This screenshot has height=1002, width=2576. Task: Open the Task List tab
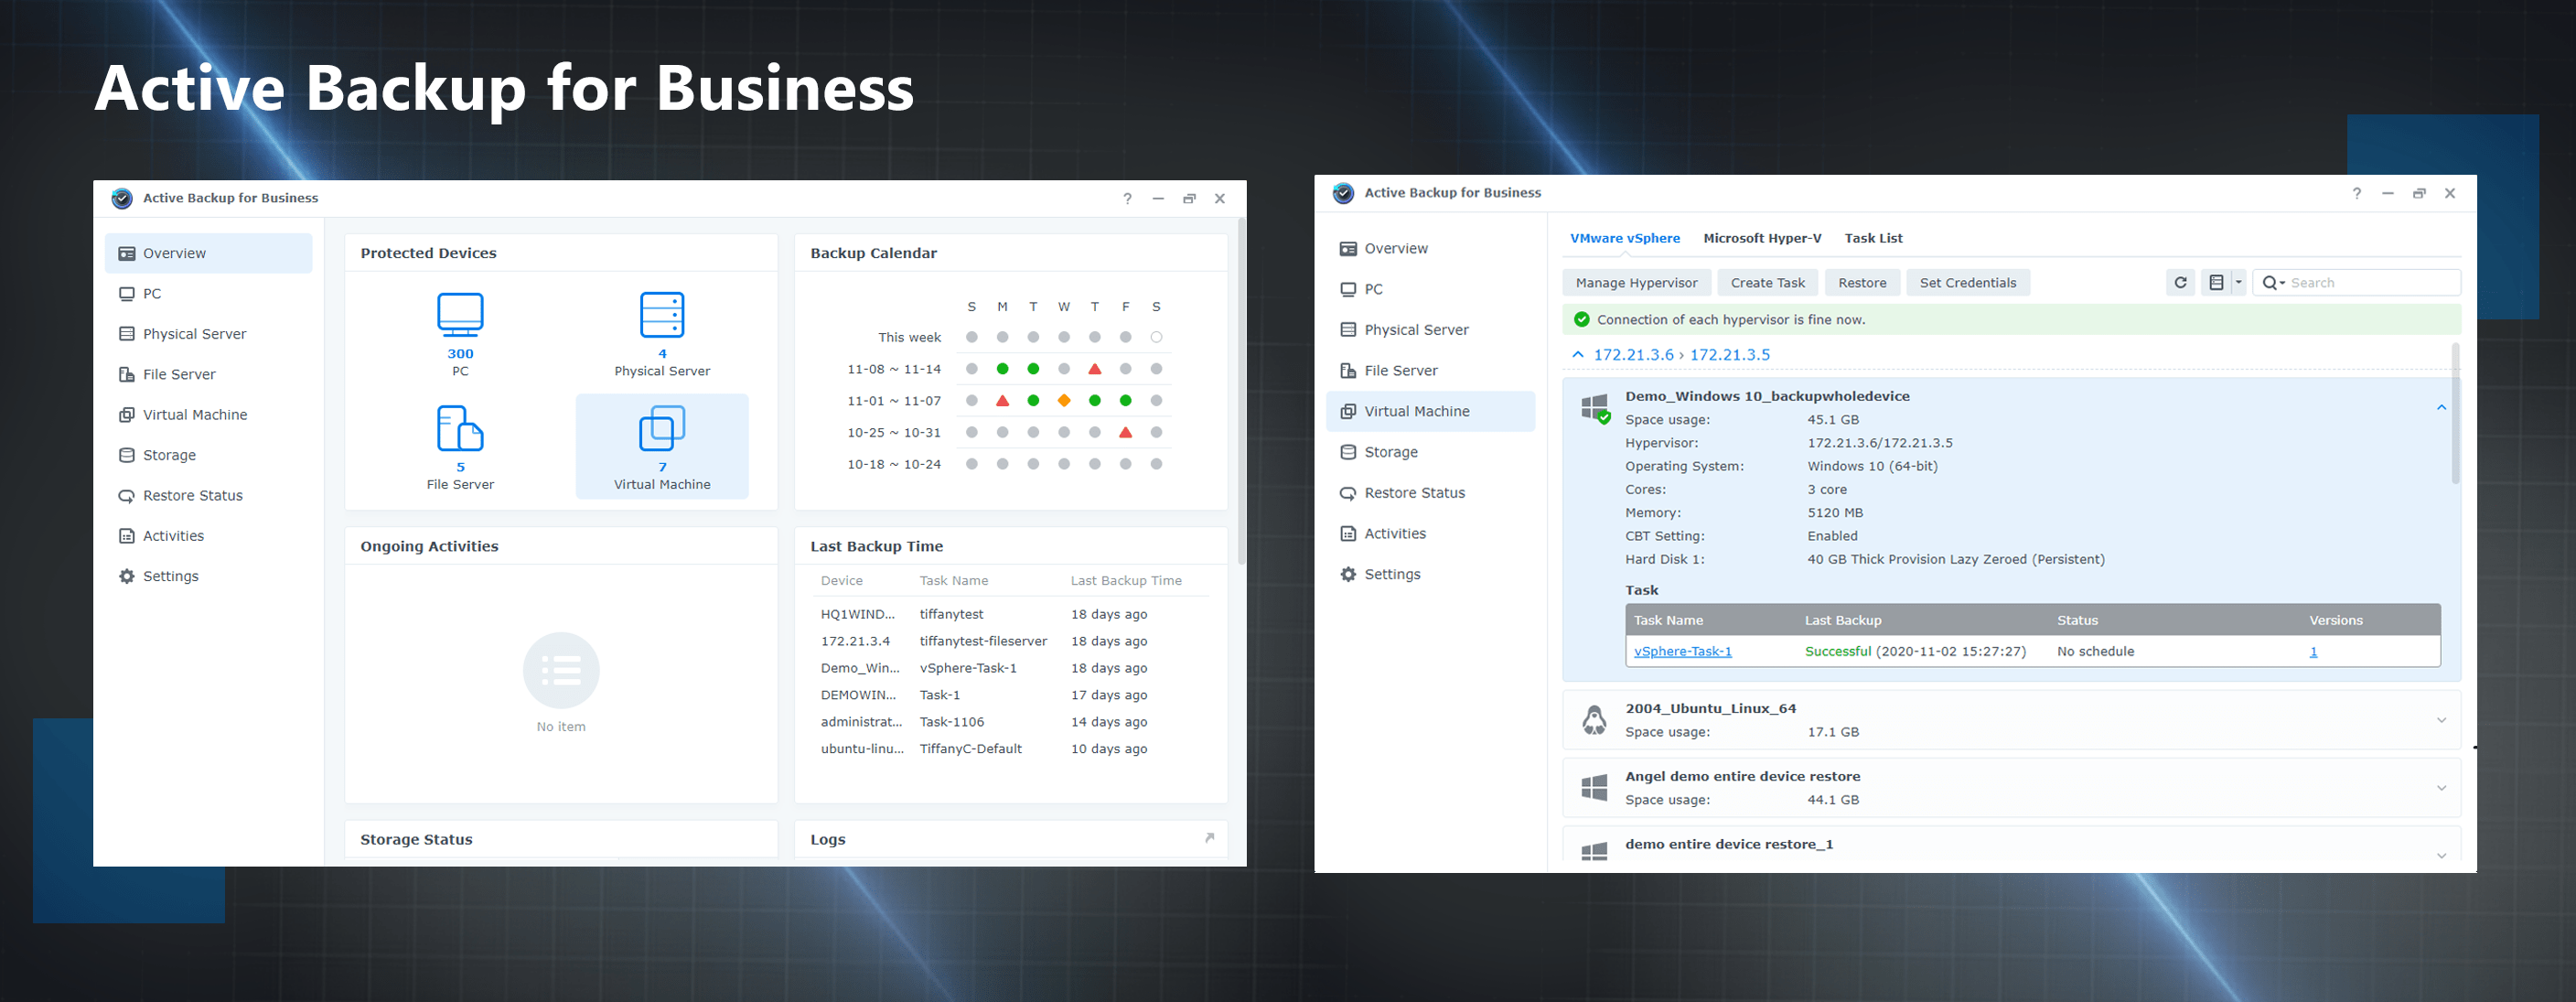click(x=1873, y=238)
